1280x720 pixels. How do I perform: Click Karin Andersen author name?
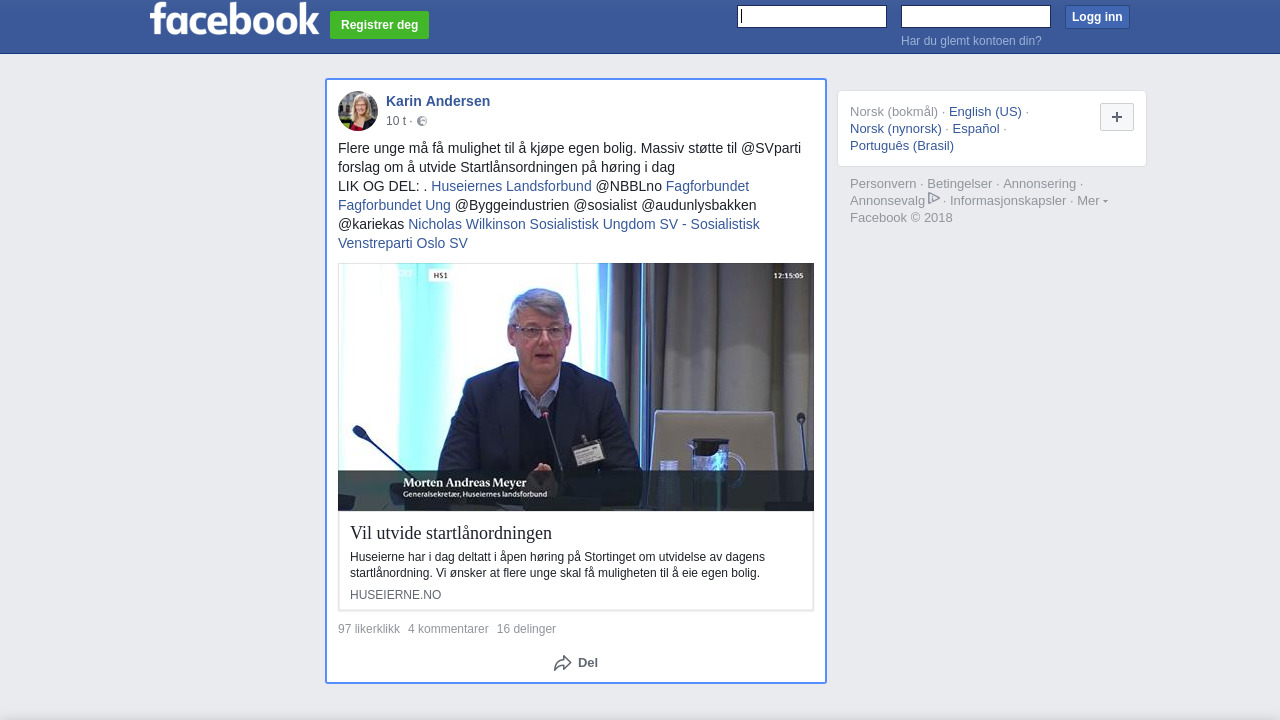438,101
